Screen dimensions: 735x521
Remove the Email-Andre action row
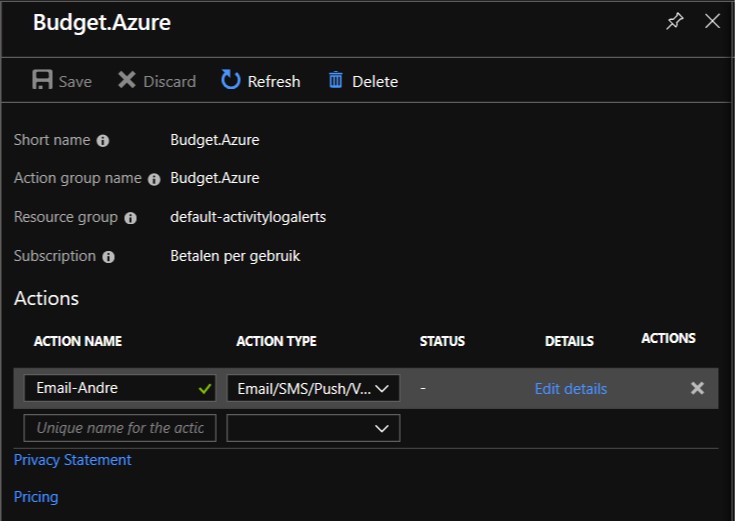point(697,388)
